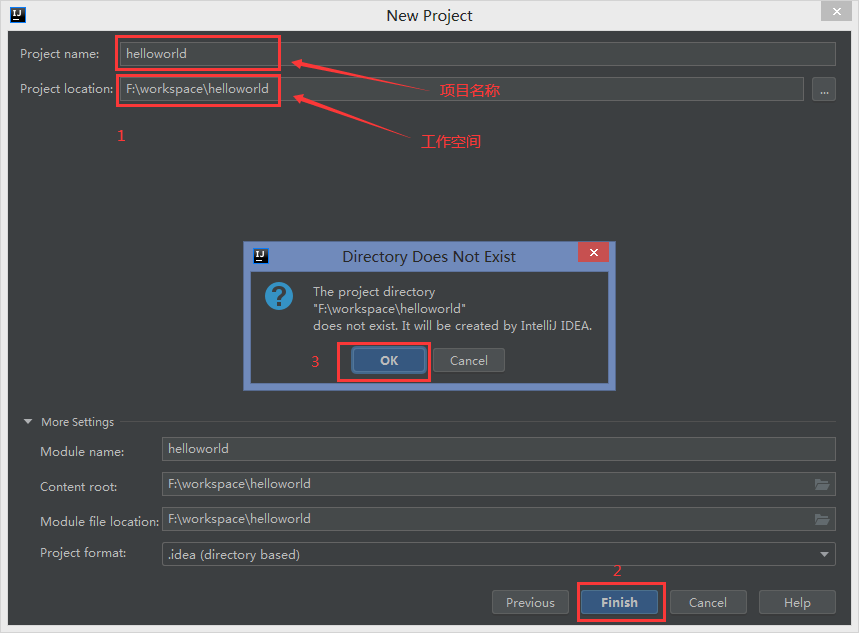859x633 pixels.
Task: Click Cancel on the New Project dialog
Action: (x=708, y=602)
